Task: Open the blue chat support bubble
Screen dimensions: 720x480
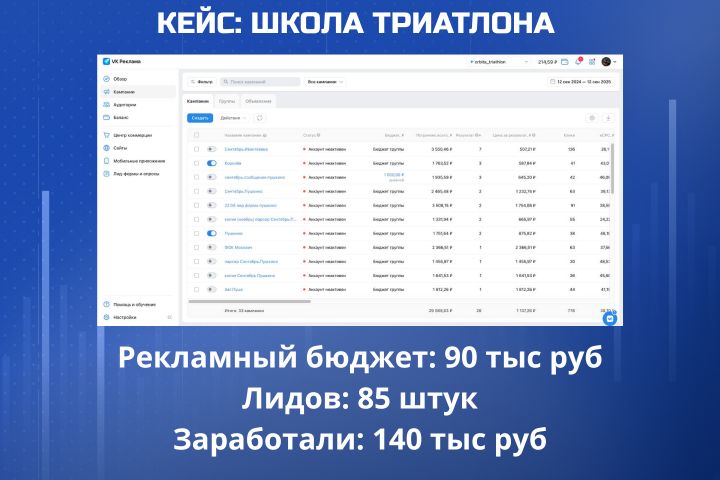Action: pos(610,318)
